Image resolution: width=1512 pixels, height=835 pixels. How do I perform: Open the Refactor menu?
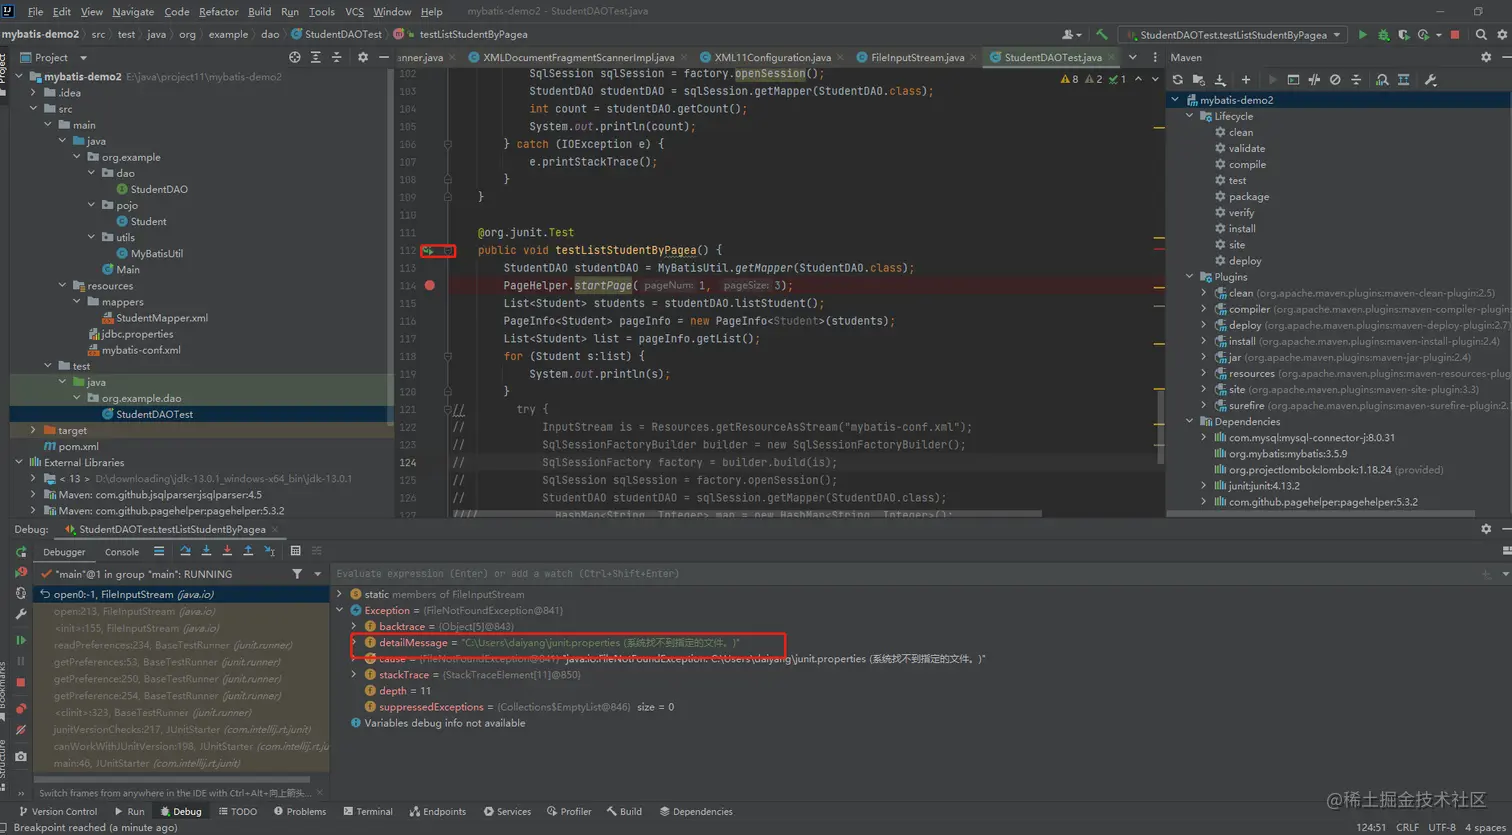click(x=218, y=12)
